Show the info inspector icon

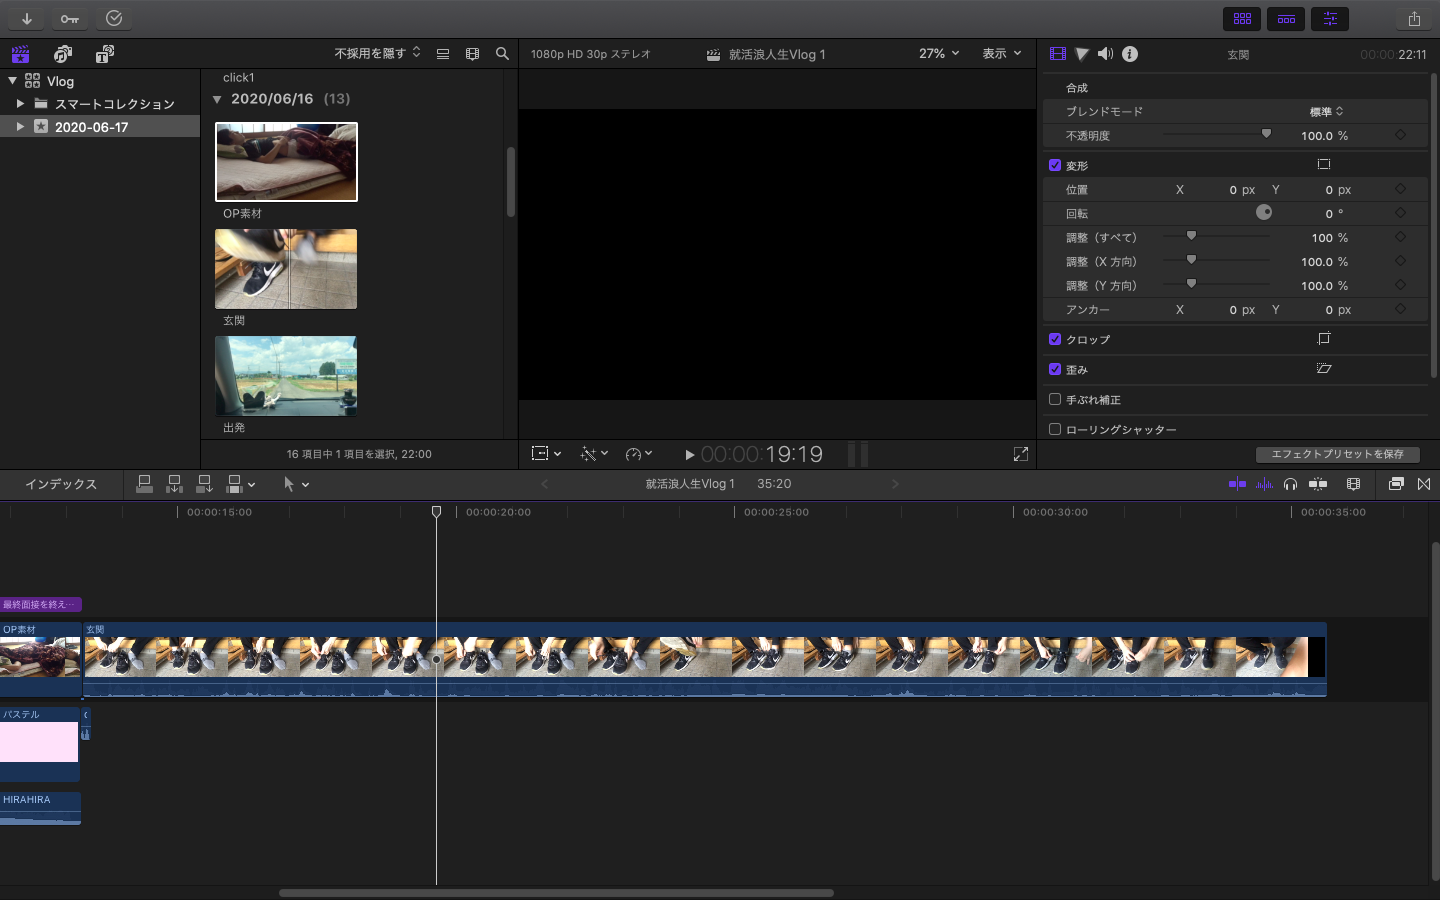(x=1130, y=54)
